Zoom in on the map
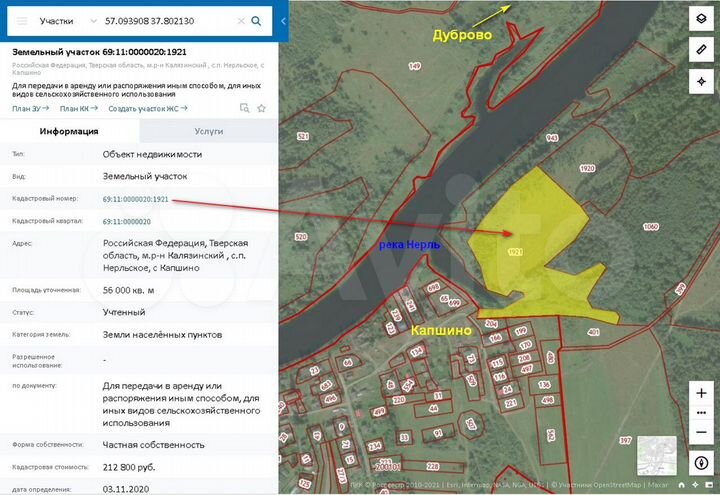The width and height of the screenshot is (720, 495). pos(700,393)
